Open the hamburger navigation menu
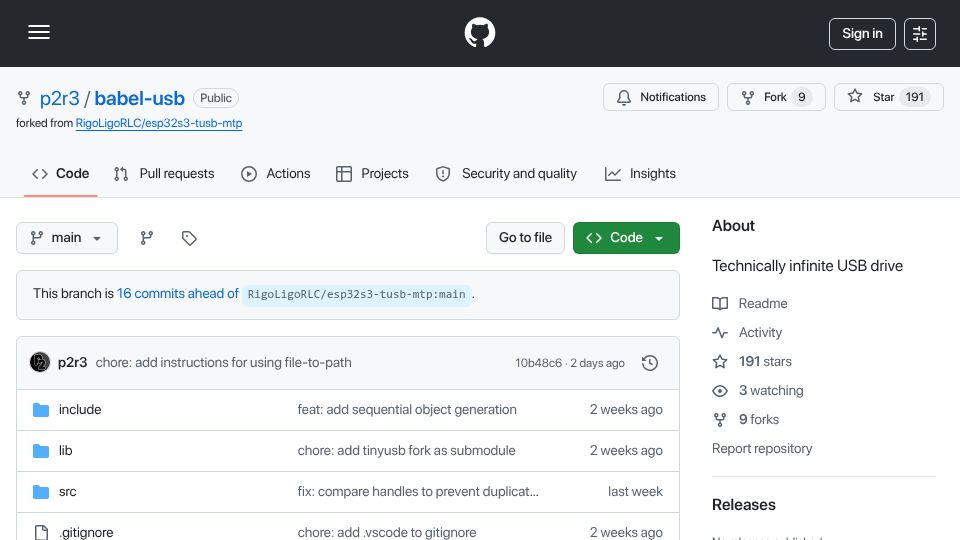The height and width of the screenshot is (540, 960). pos(39,32)
